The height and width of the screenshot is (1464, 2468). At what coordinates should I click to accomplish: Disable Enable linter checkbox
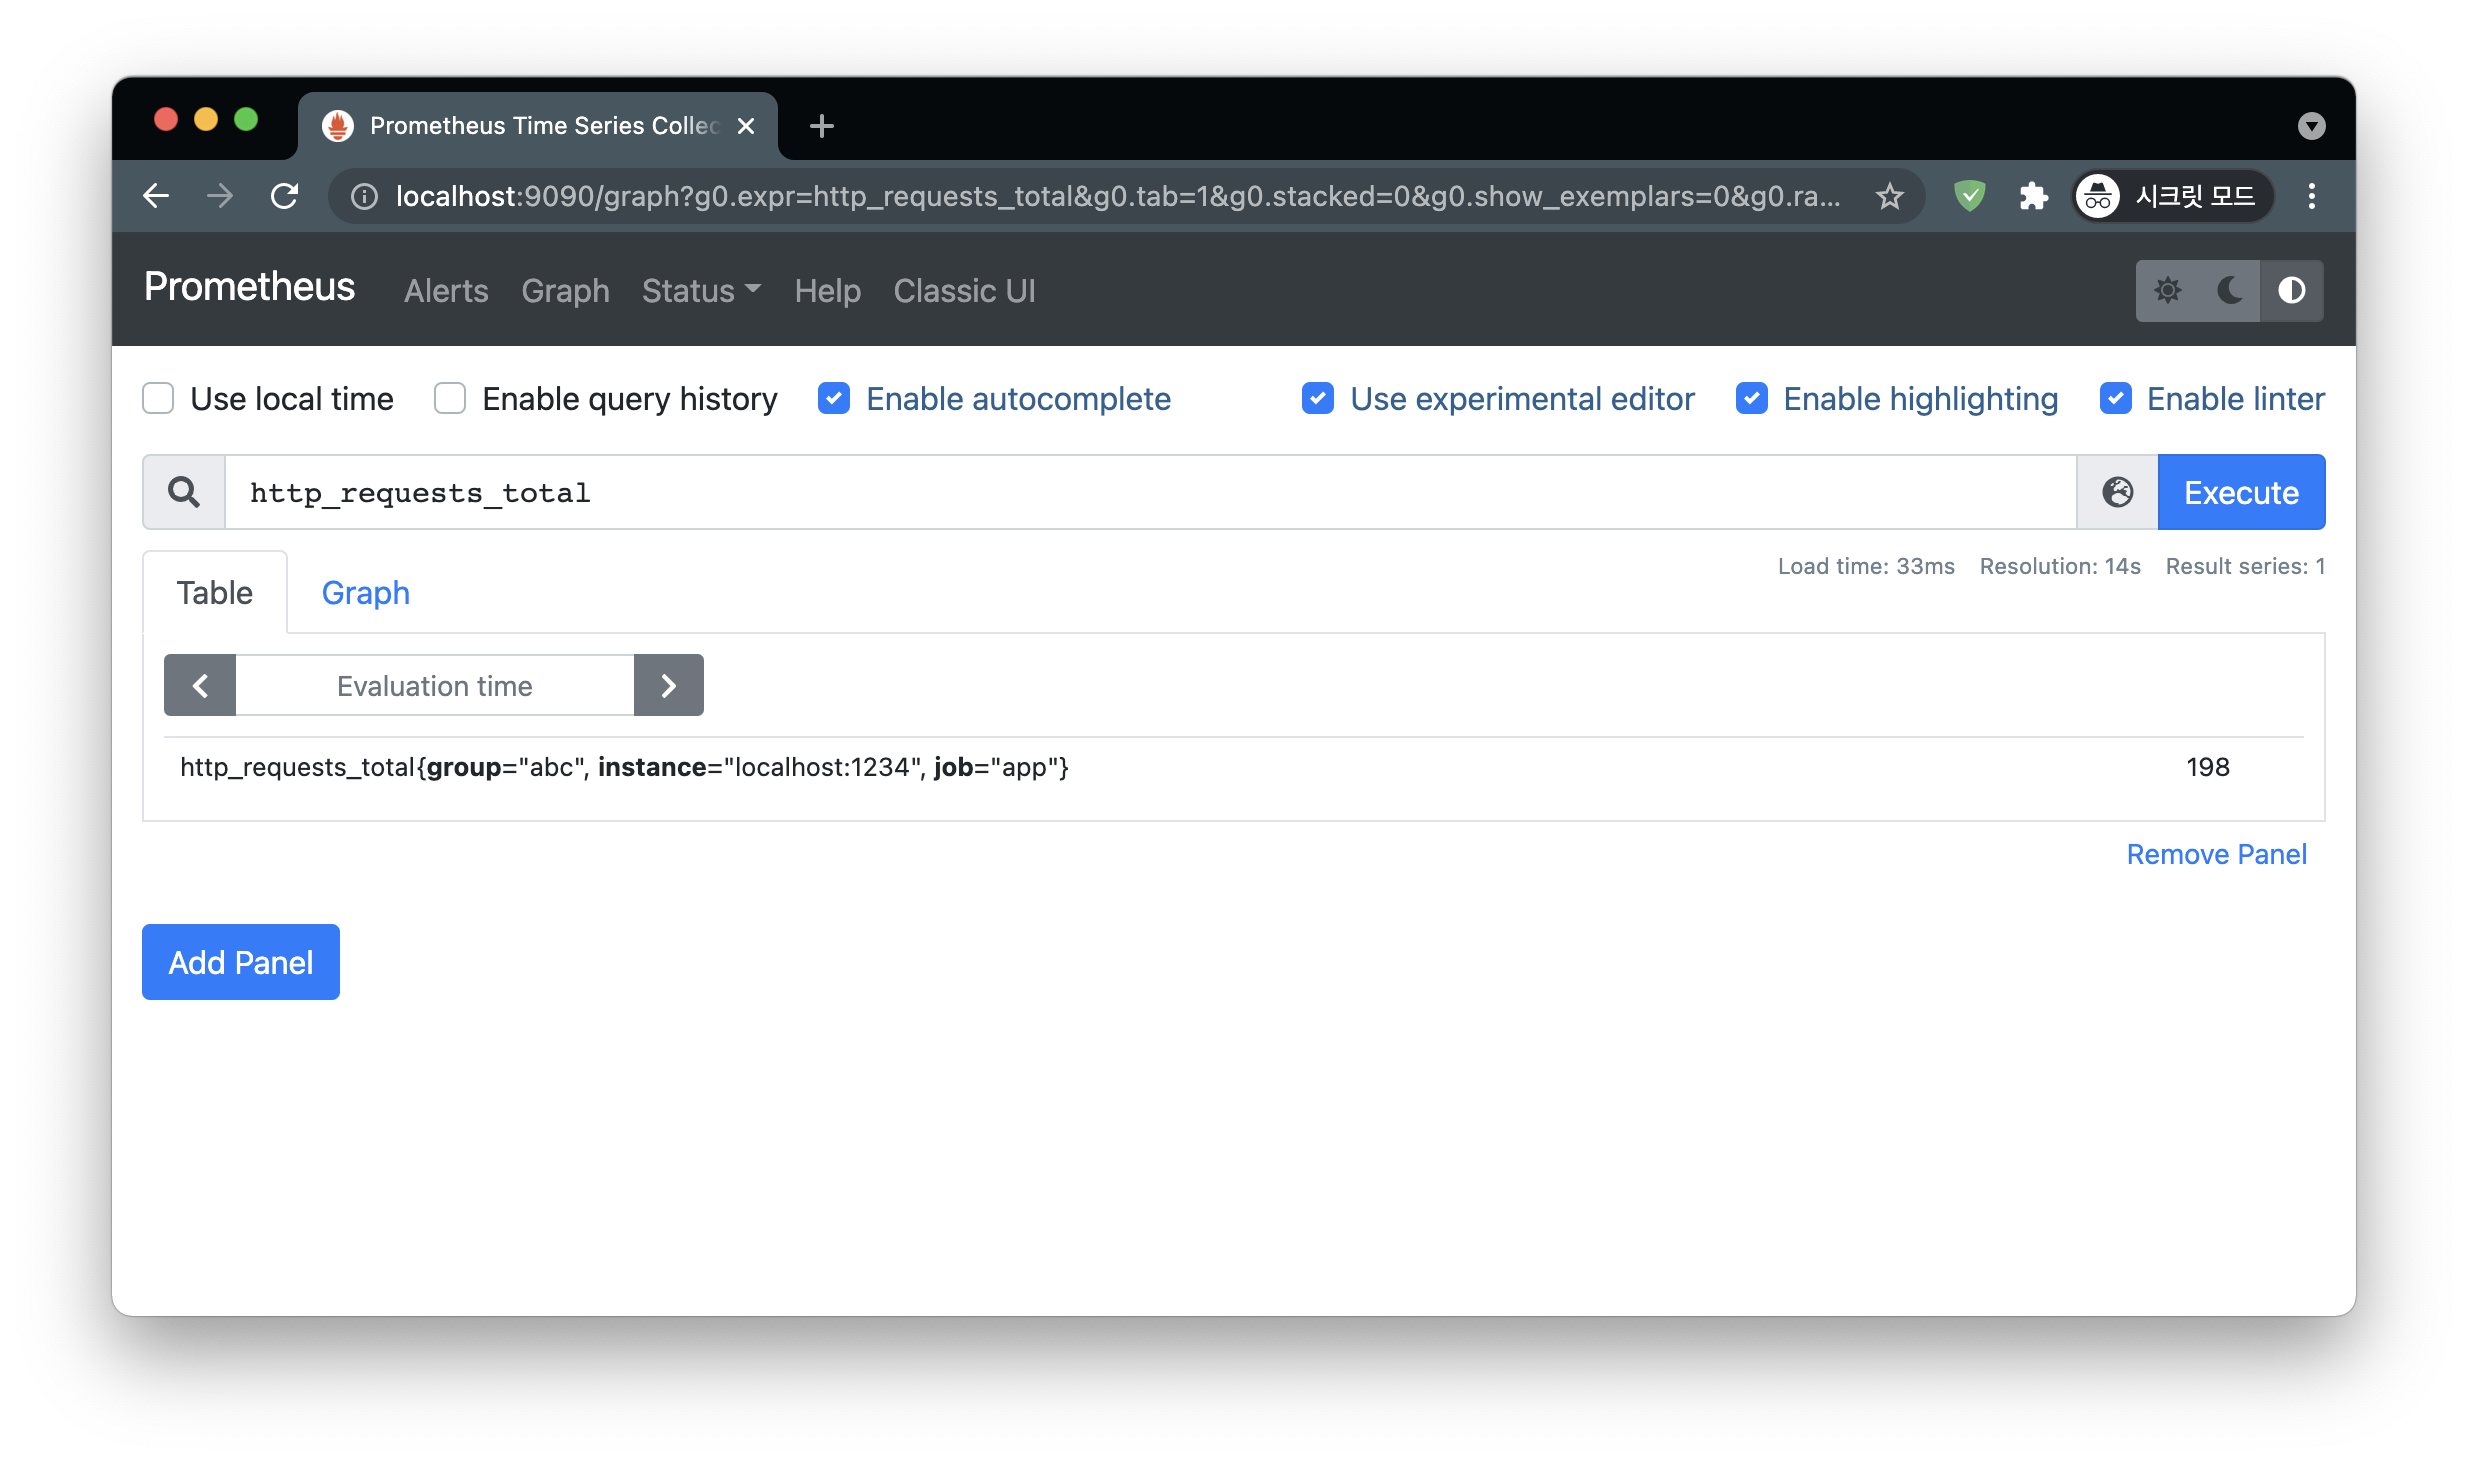tap(2115, 398)
